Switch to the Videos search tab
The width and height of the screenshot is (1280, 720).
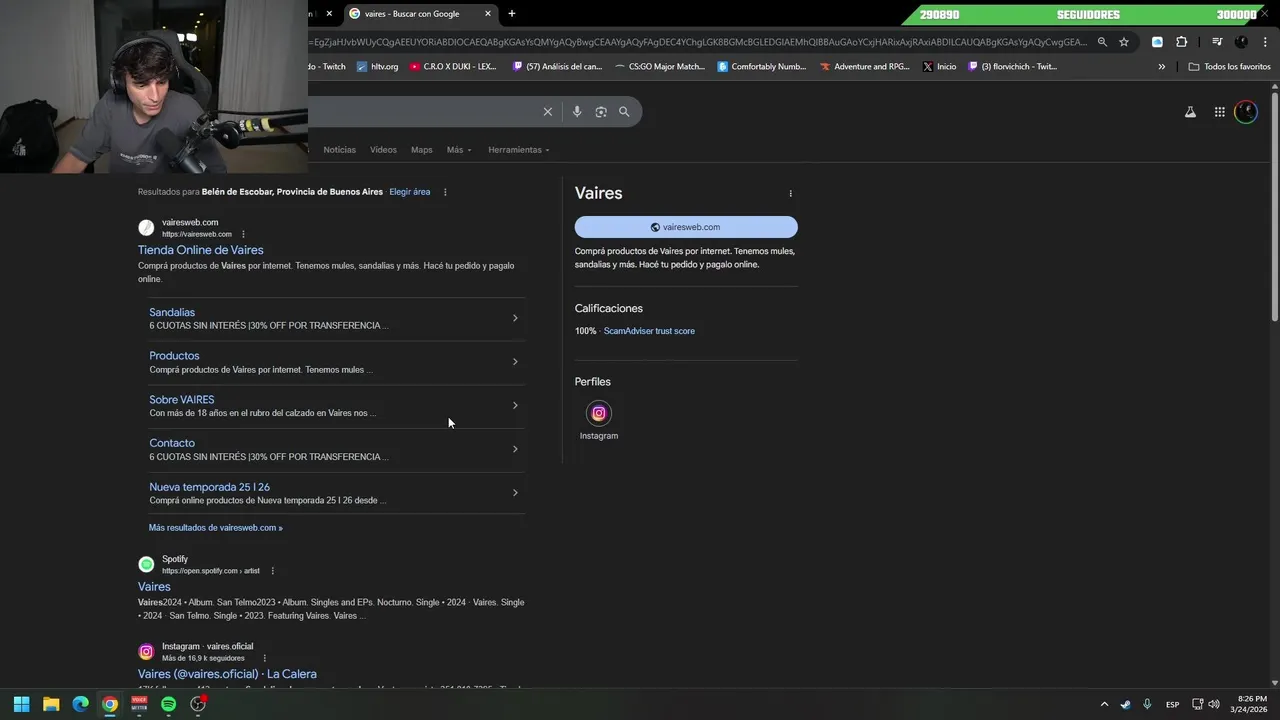[x=383, y=150]
